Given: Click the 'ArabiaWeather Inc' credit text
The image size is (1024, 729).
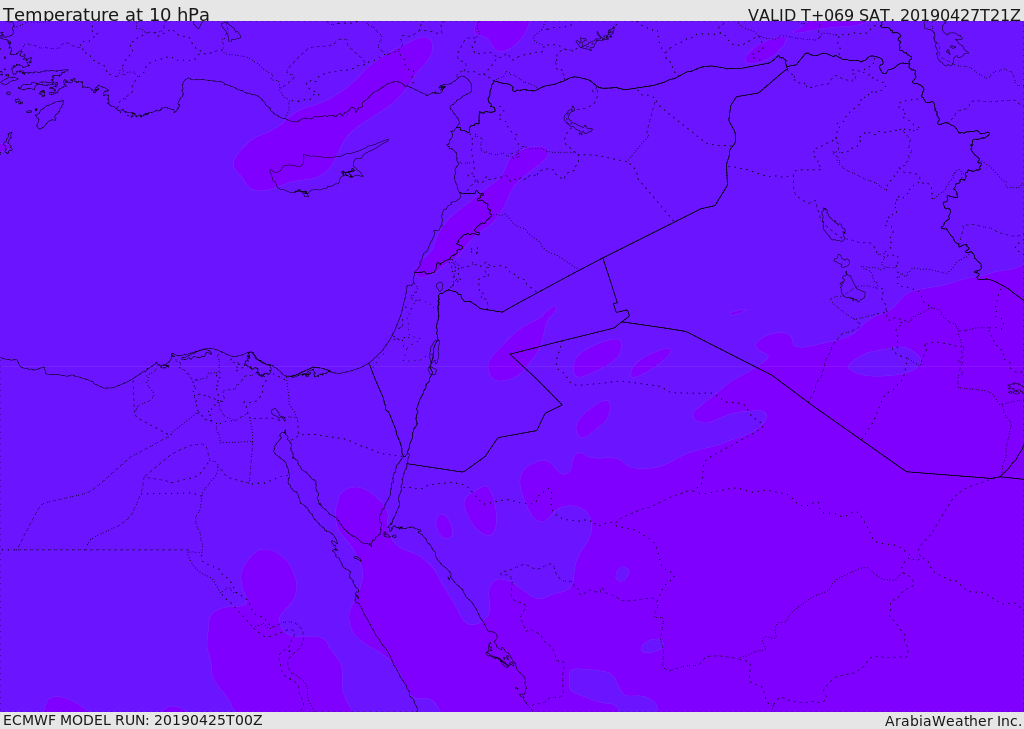Looking at the screenshot, I should pos(953,721).
